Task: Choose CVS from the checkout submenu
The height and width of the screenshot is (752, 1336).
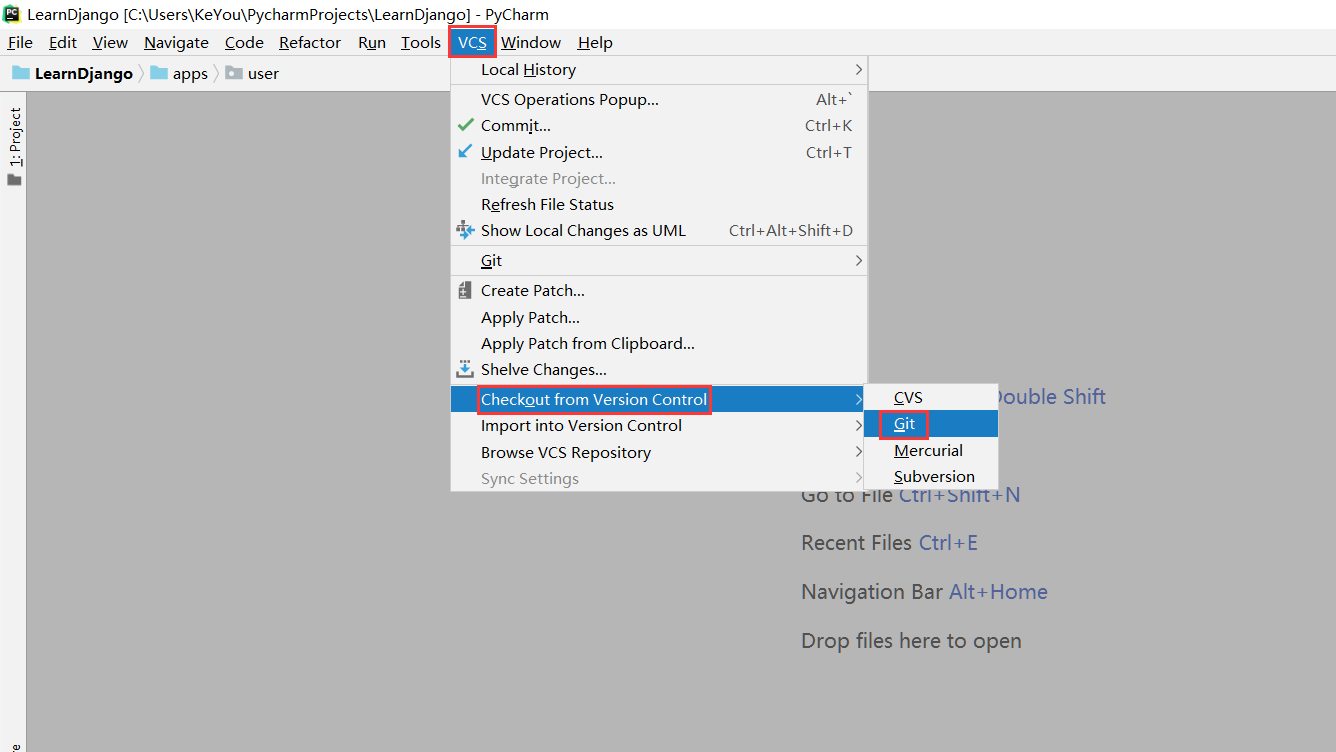Action: coord(931,397)
